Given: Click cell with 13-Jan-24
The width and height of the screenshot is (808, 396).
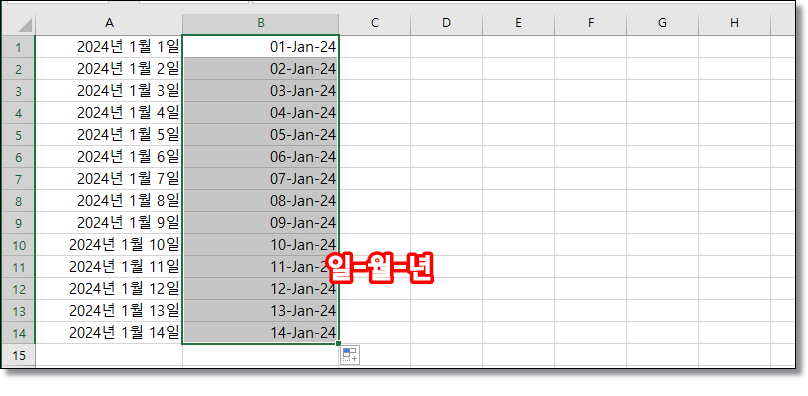Looking at the screenshot, I should (x=261, y=311).
